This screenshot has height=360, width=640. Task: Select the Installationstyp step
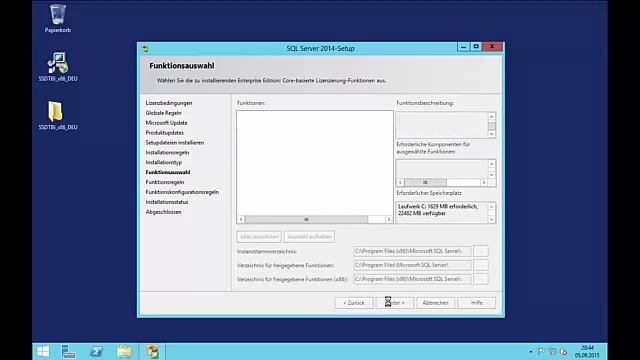coord(164,162)
